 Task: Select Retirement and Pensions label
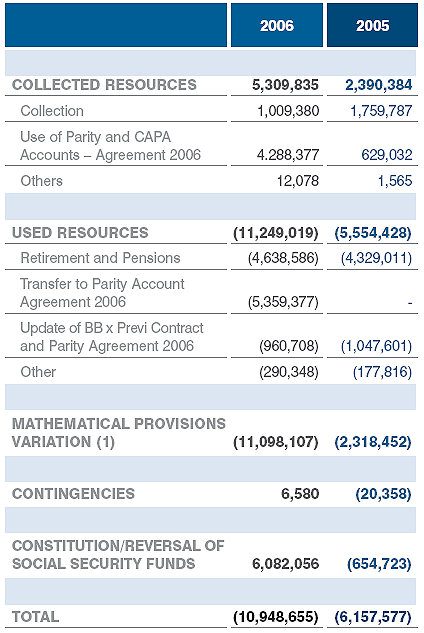[100, 258]
